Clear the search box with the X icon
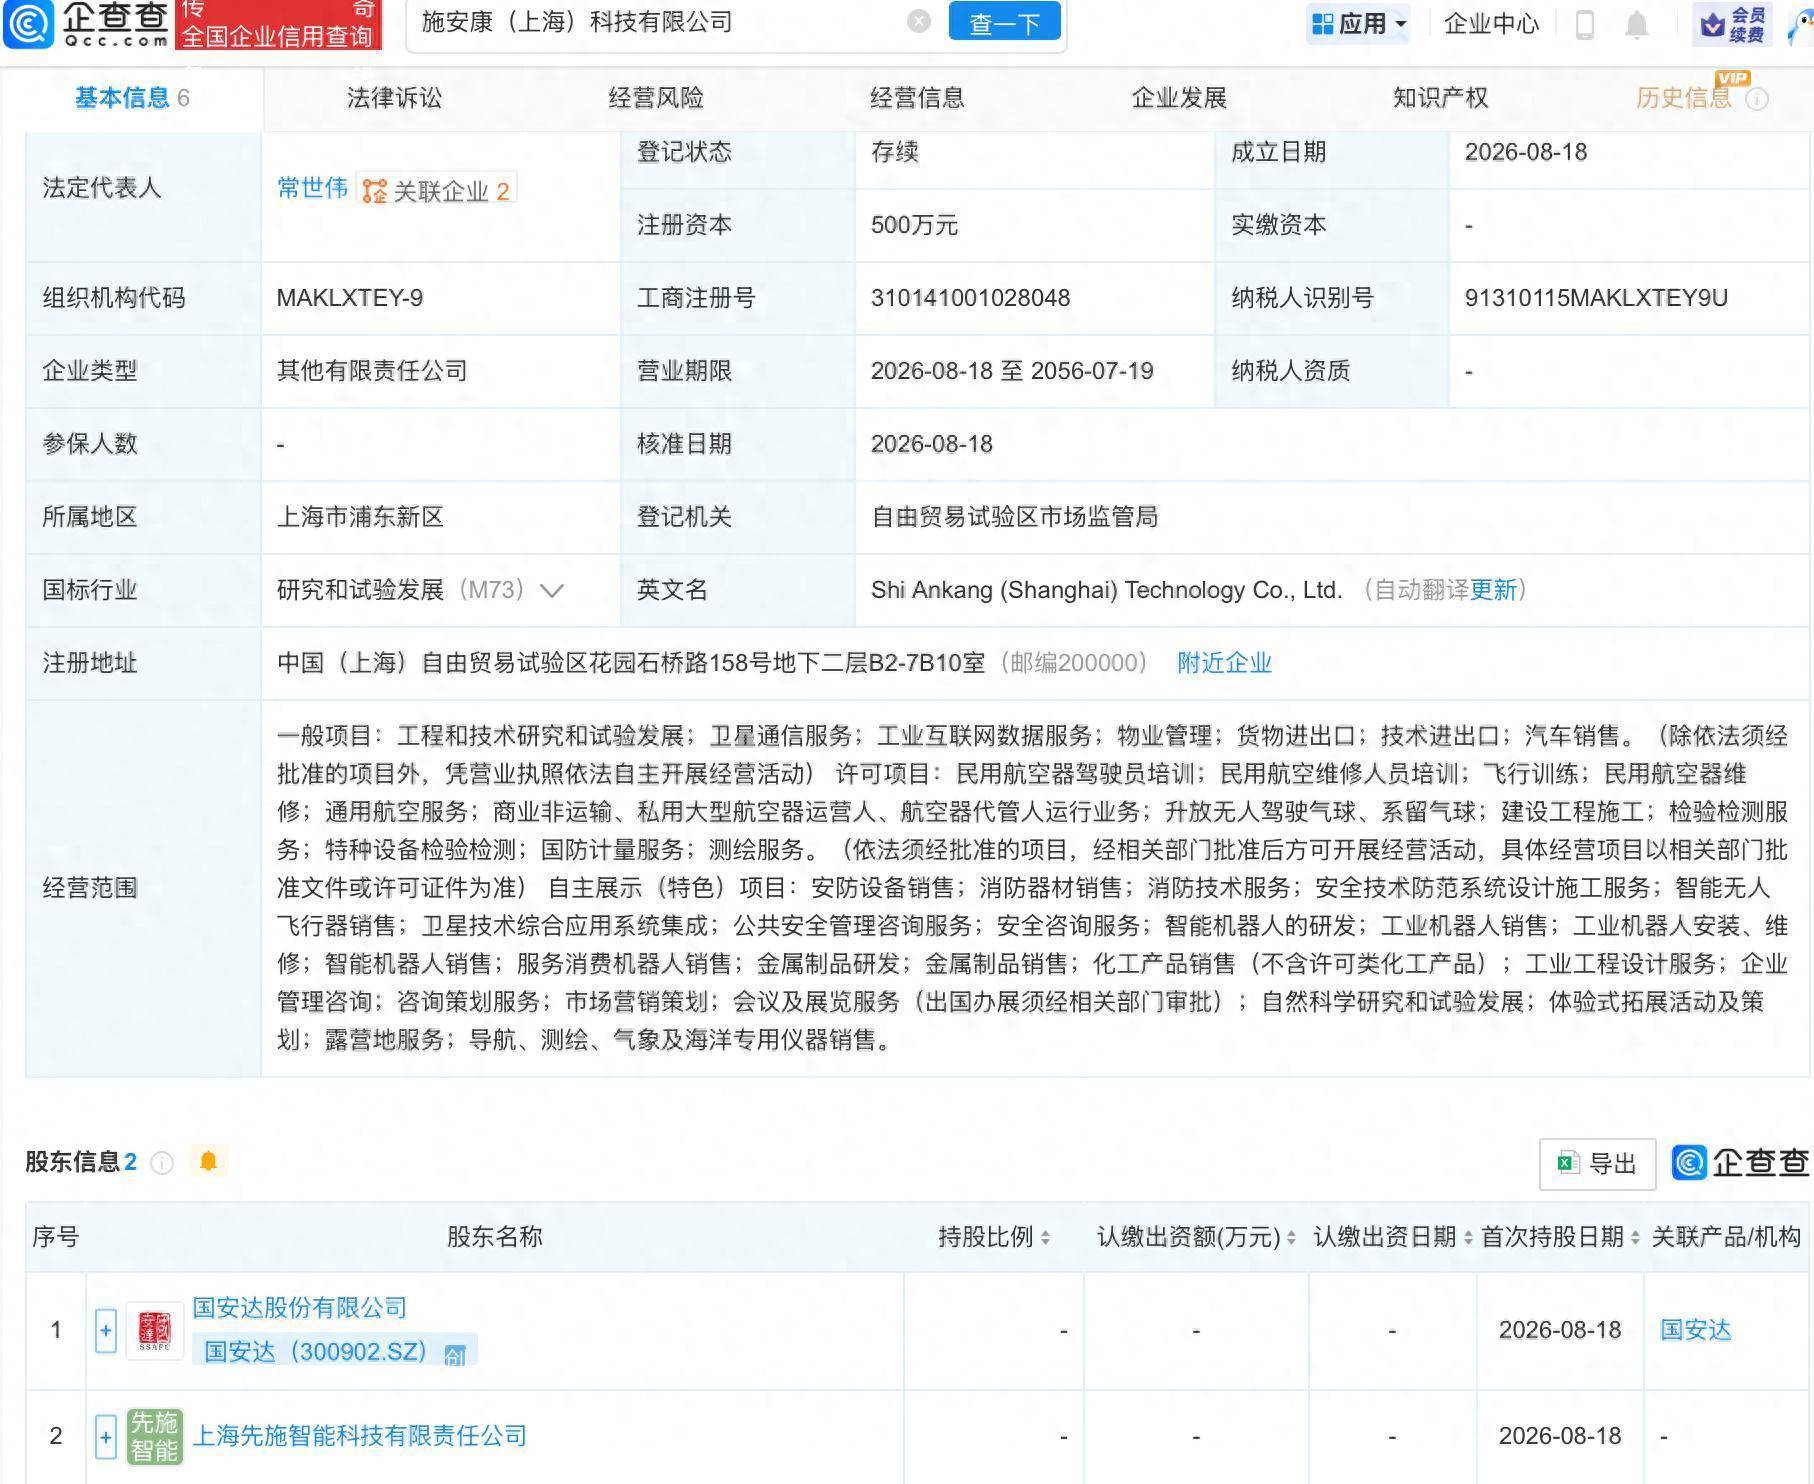 click(919, 21)
